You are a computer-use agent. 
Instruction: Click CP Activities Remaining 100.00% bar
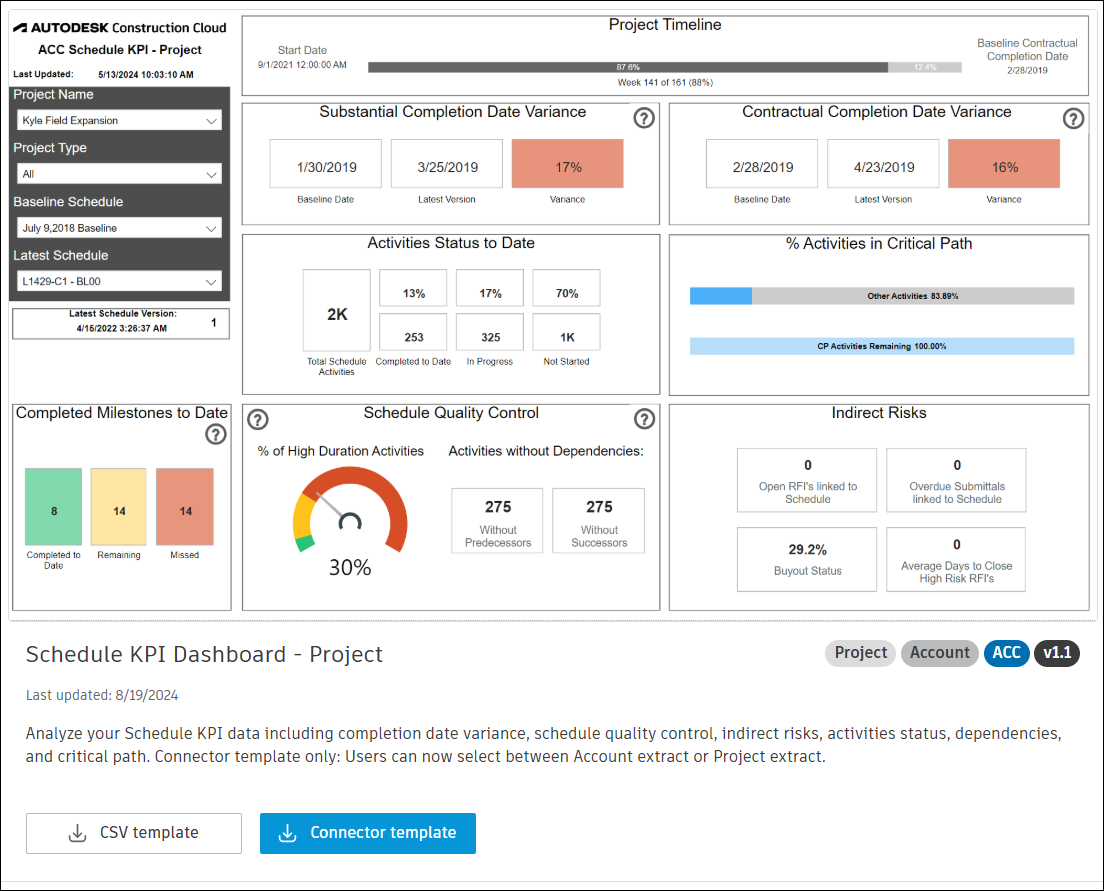pos(882,346)
